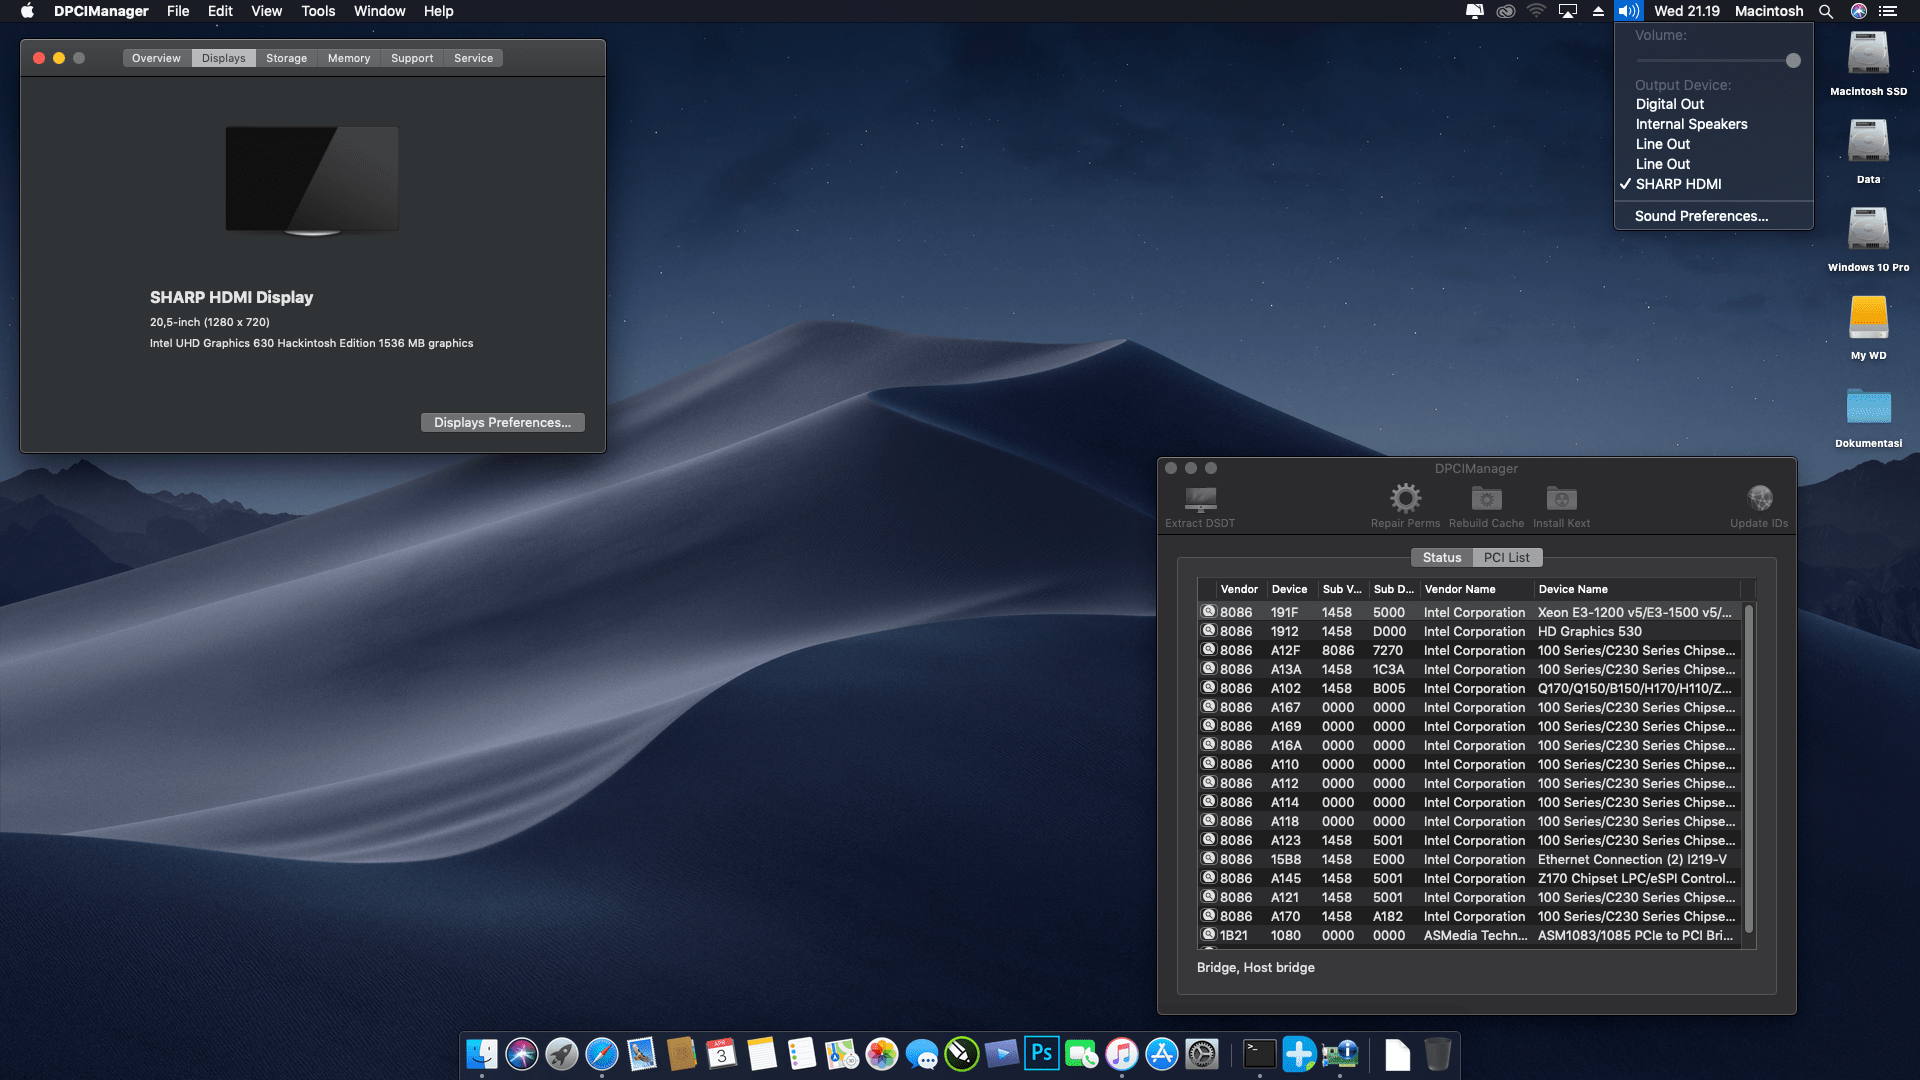Select the Z170 Chipset LPC/eSPI Controller row

point(1470,878)
